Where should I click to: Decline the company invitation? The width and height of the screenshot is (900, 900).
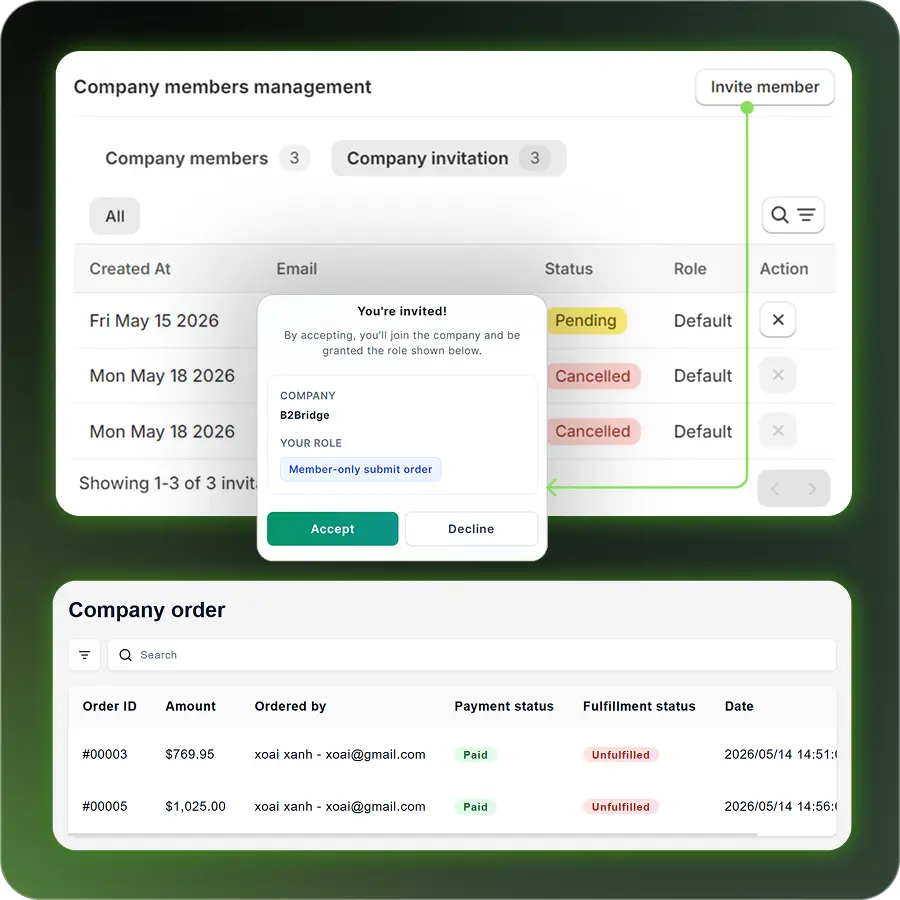[x=471, y=529]
